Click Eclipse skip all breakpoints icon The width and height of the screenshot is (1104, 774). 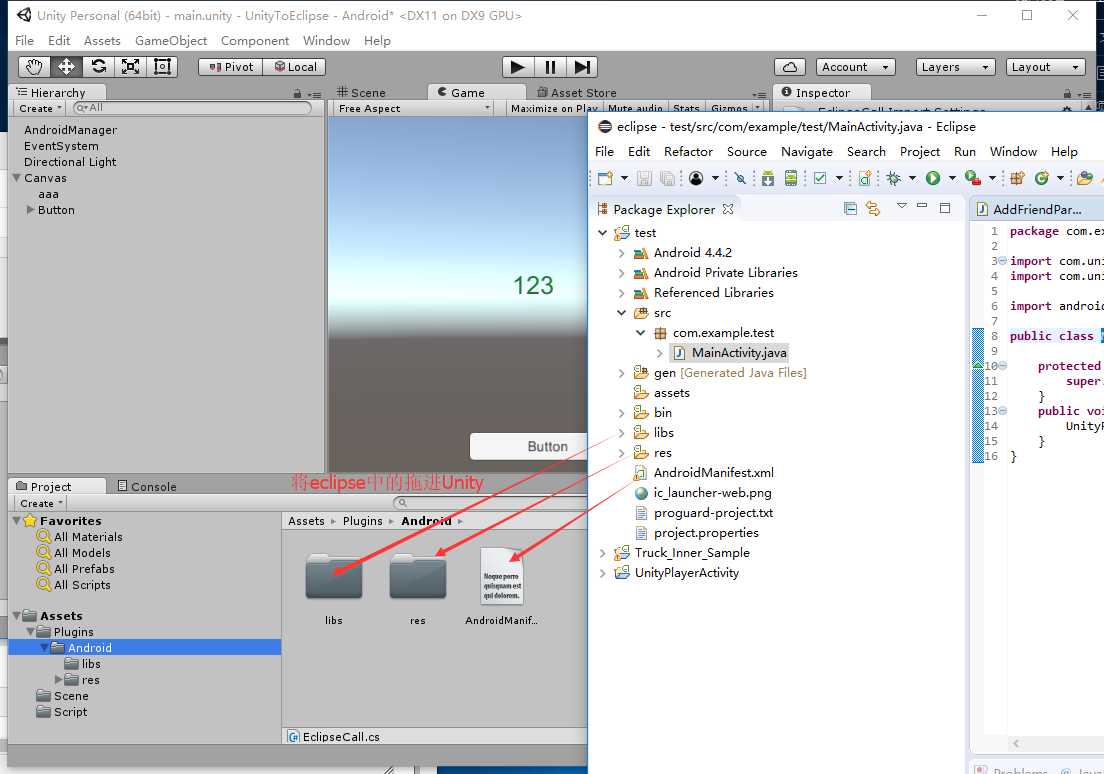pos(739,178)
